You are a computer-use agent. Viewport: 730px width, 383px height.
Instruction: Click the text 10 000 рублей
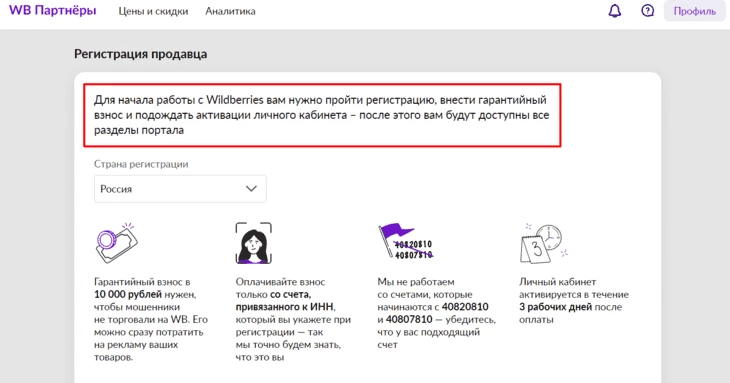128,295
